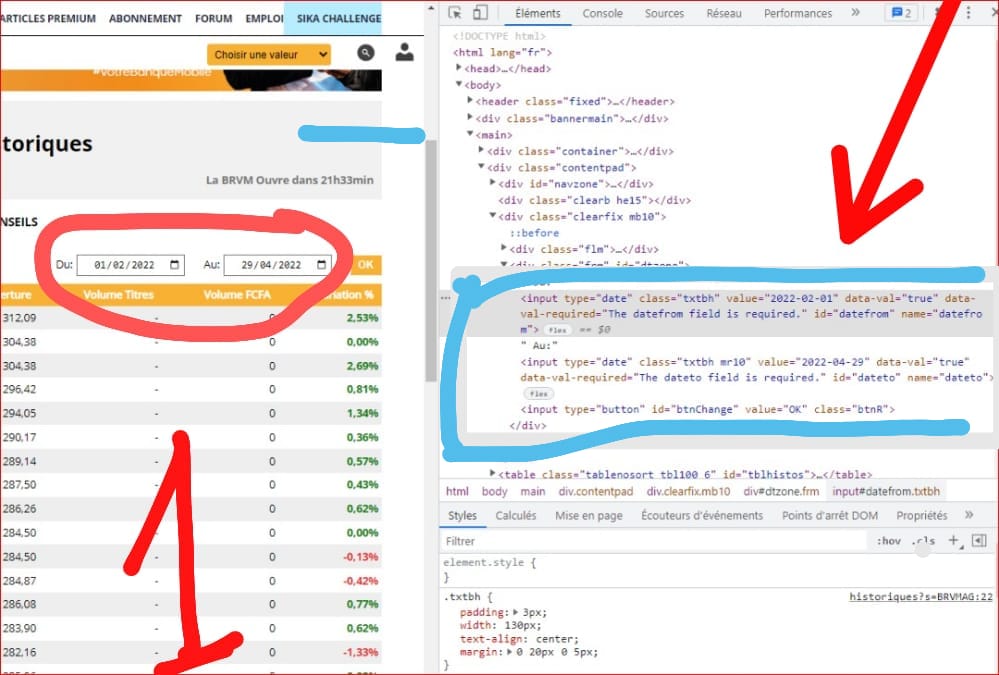
Task: Select the div.clearfix.mb10 breadcrumb
Action: coord(688,491)
